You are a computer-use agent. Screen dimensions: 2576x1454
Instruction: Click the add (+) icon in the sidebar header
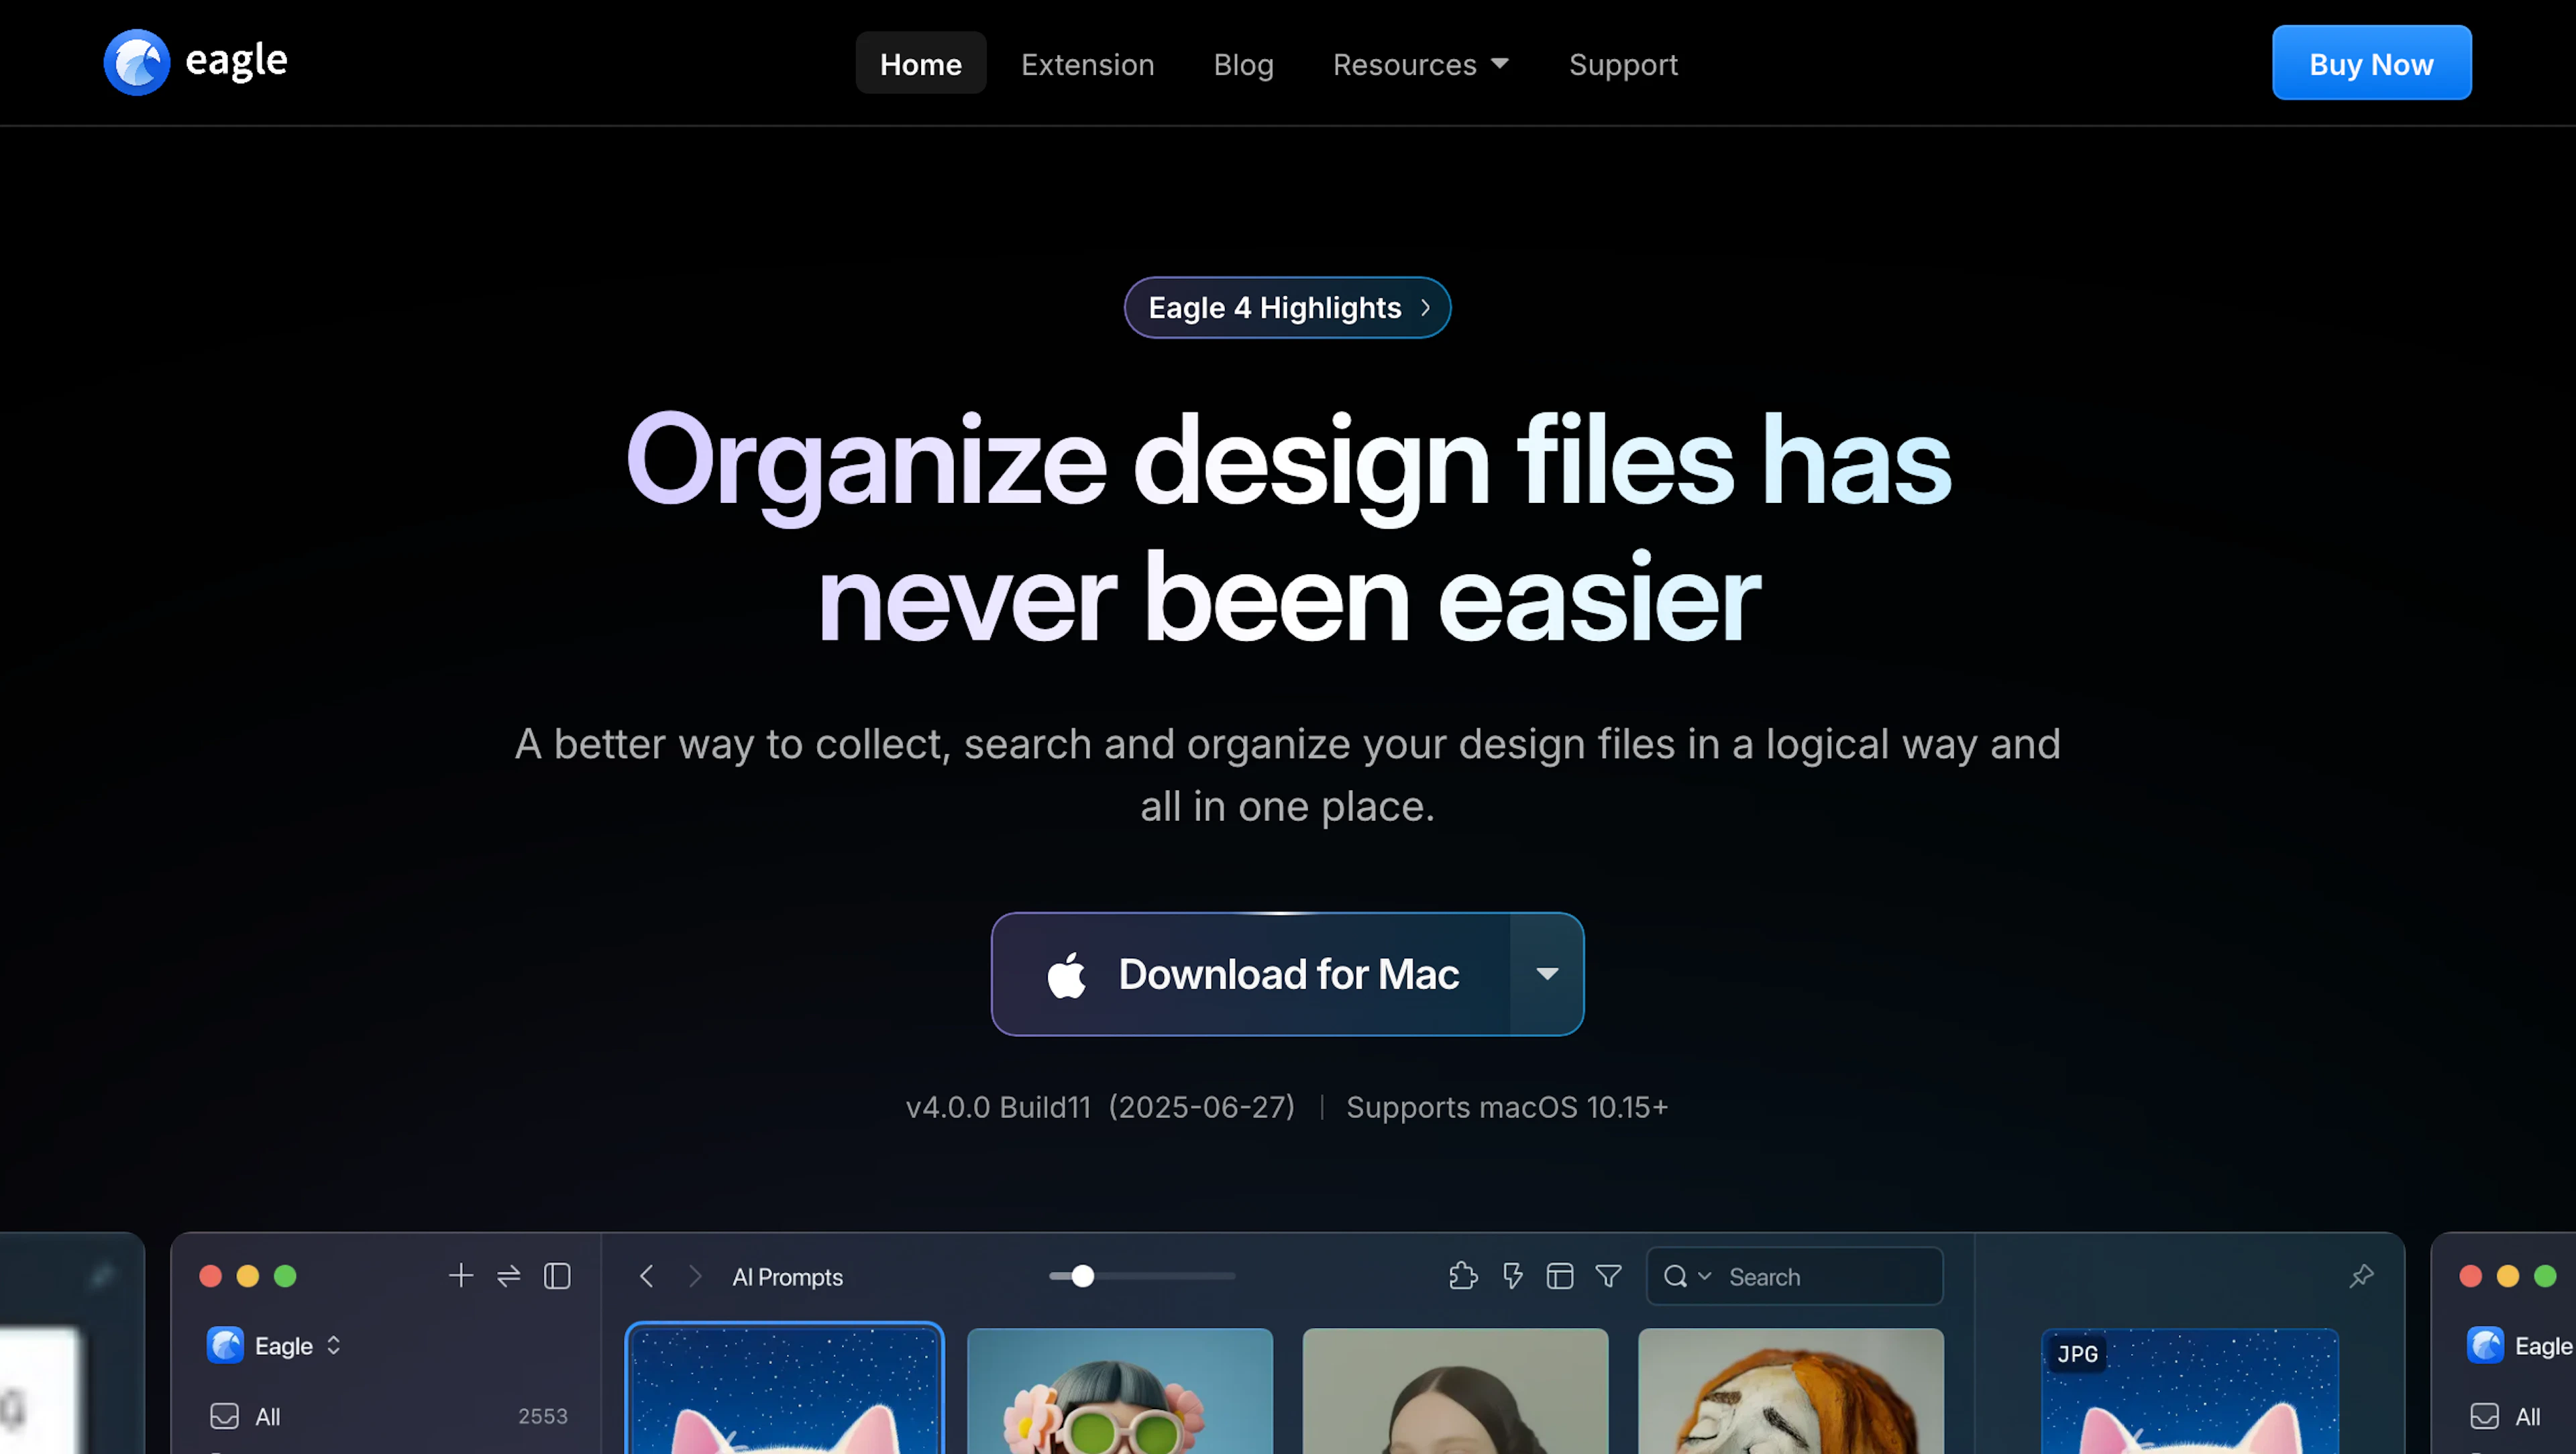(x=460, y=1276)
